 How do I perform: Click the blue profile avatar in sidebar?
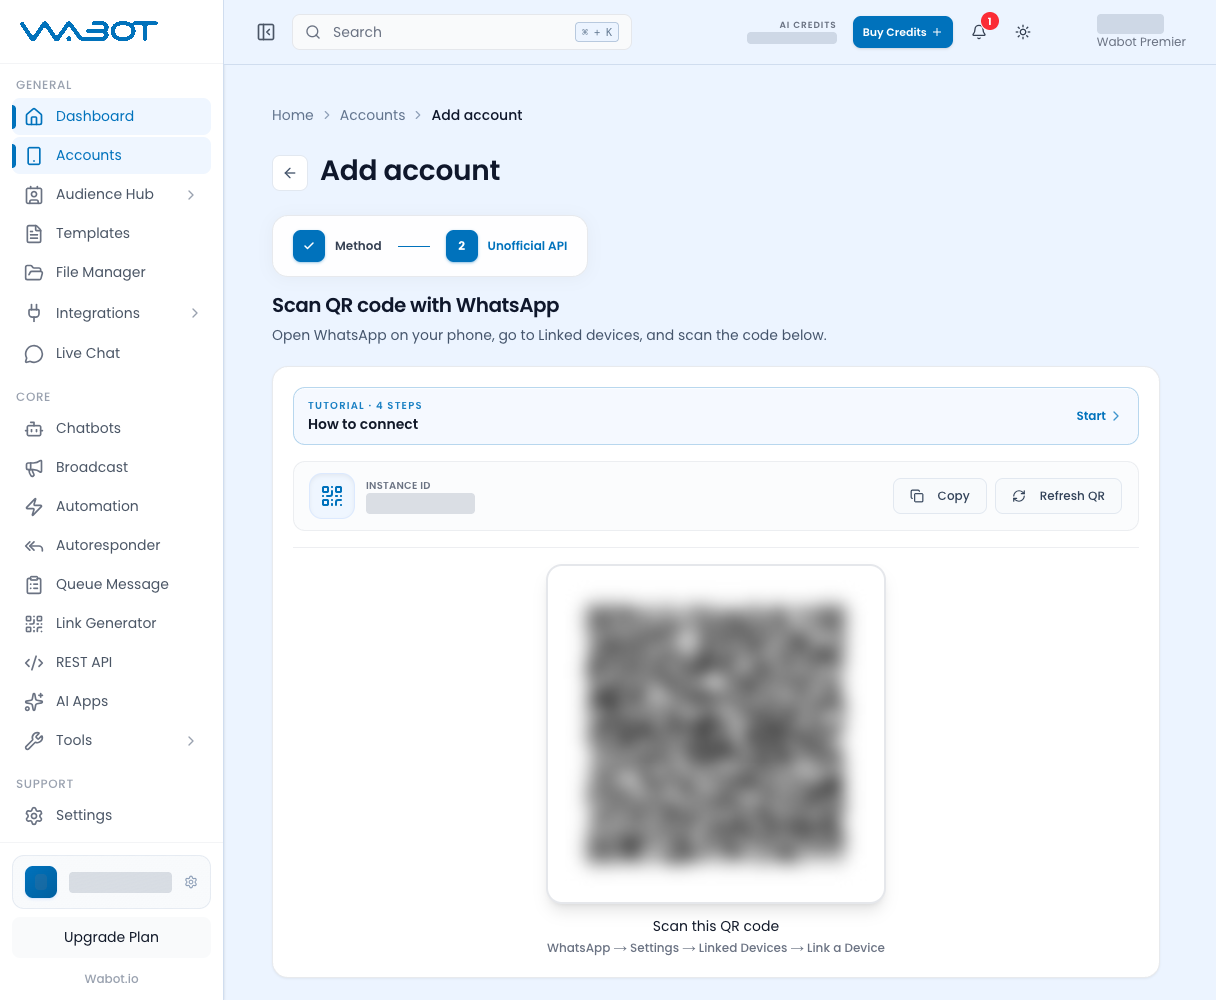(41, 882)
